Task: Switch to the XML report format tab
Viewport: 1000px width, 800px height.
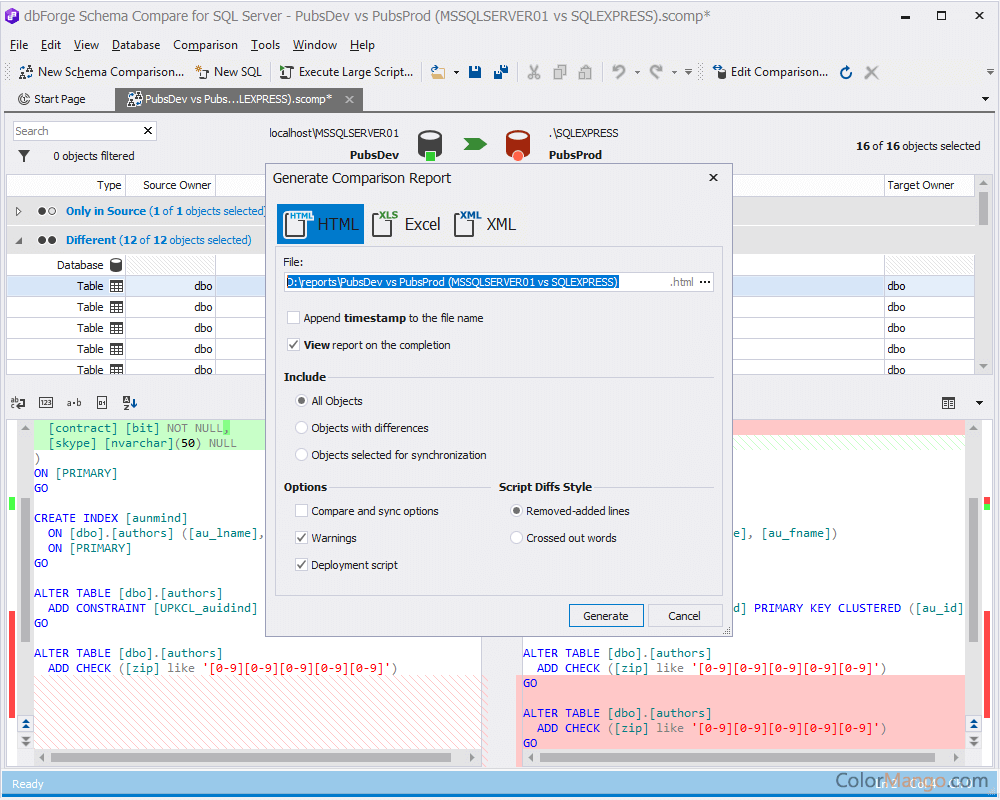Action: 484,224
